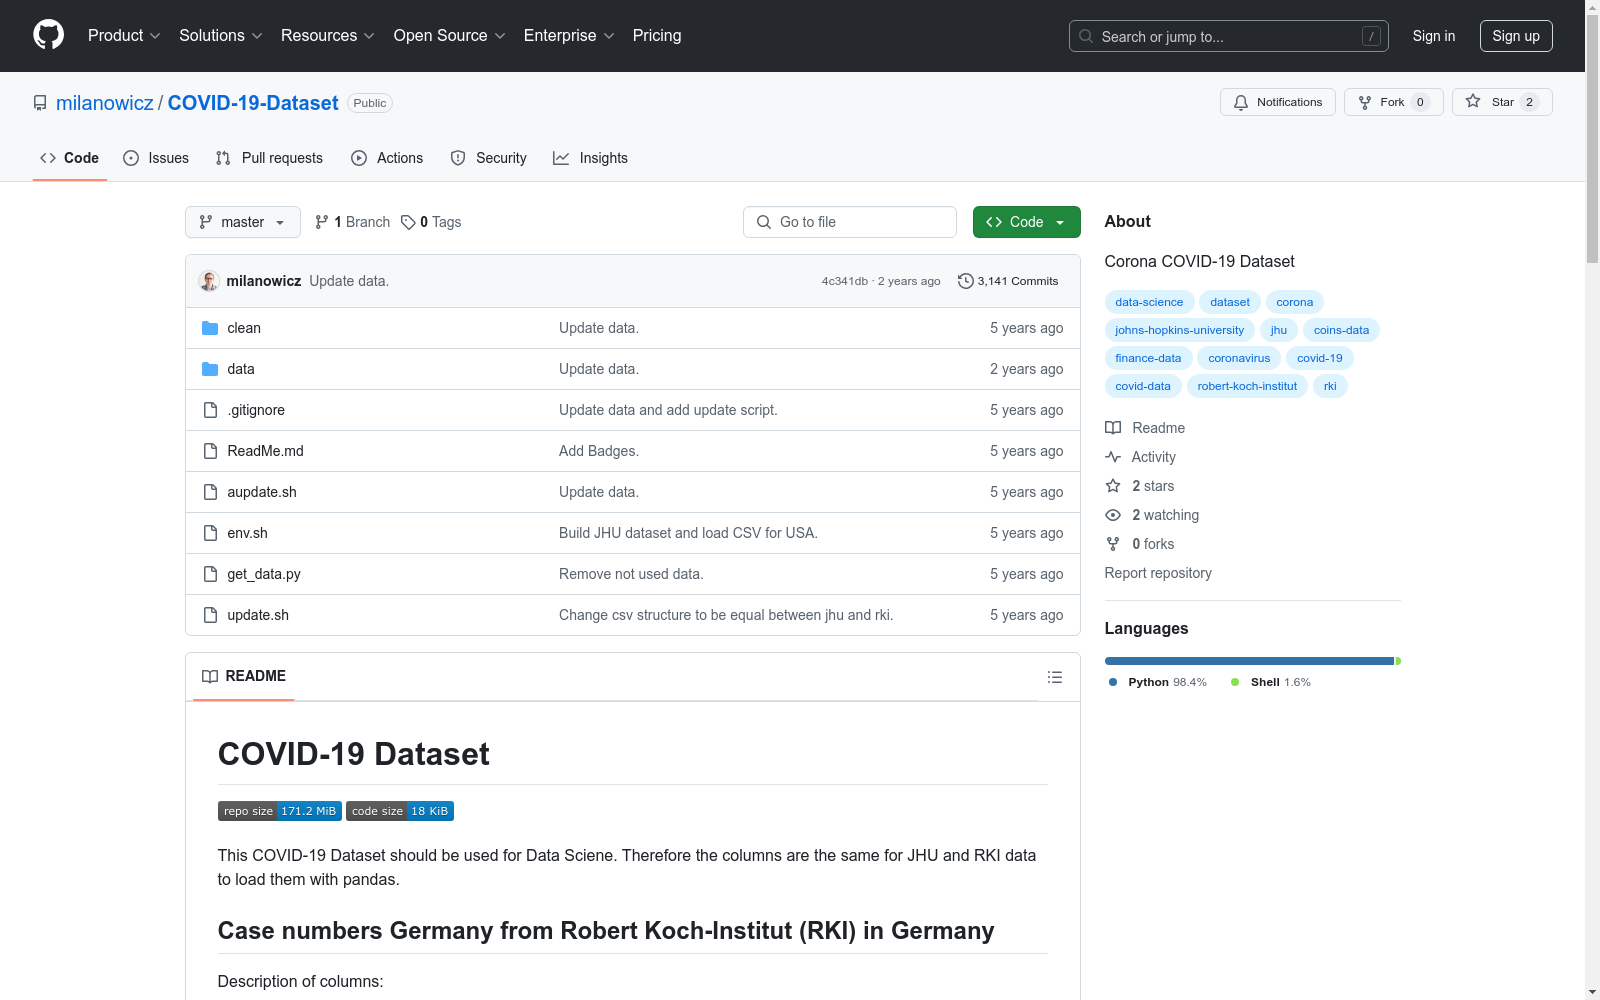Click the branch icon beside 1 Branch
The height and width of the screenshot is (1000, 1600).
(x=322, y=222)
